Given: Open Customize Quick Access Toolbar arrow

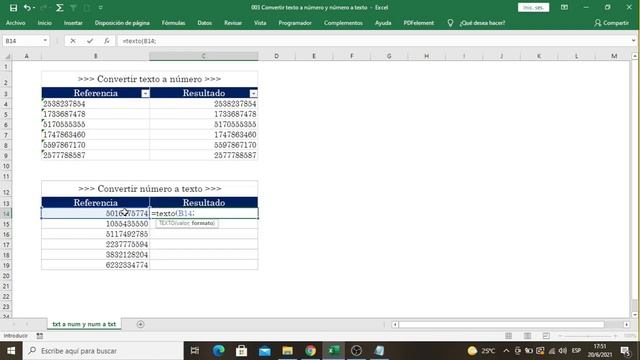Looking at the screenshot, I should [x=100, y=8].
